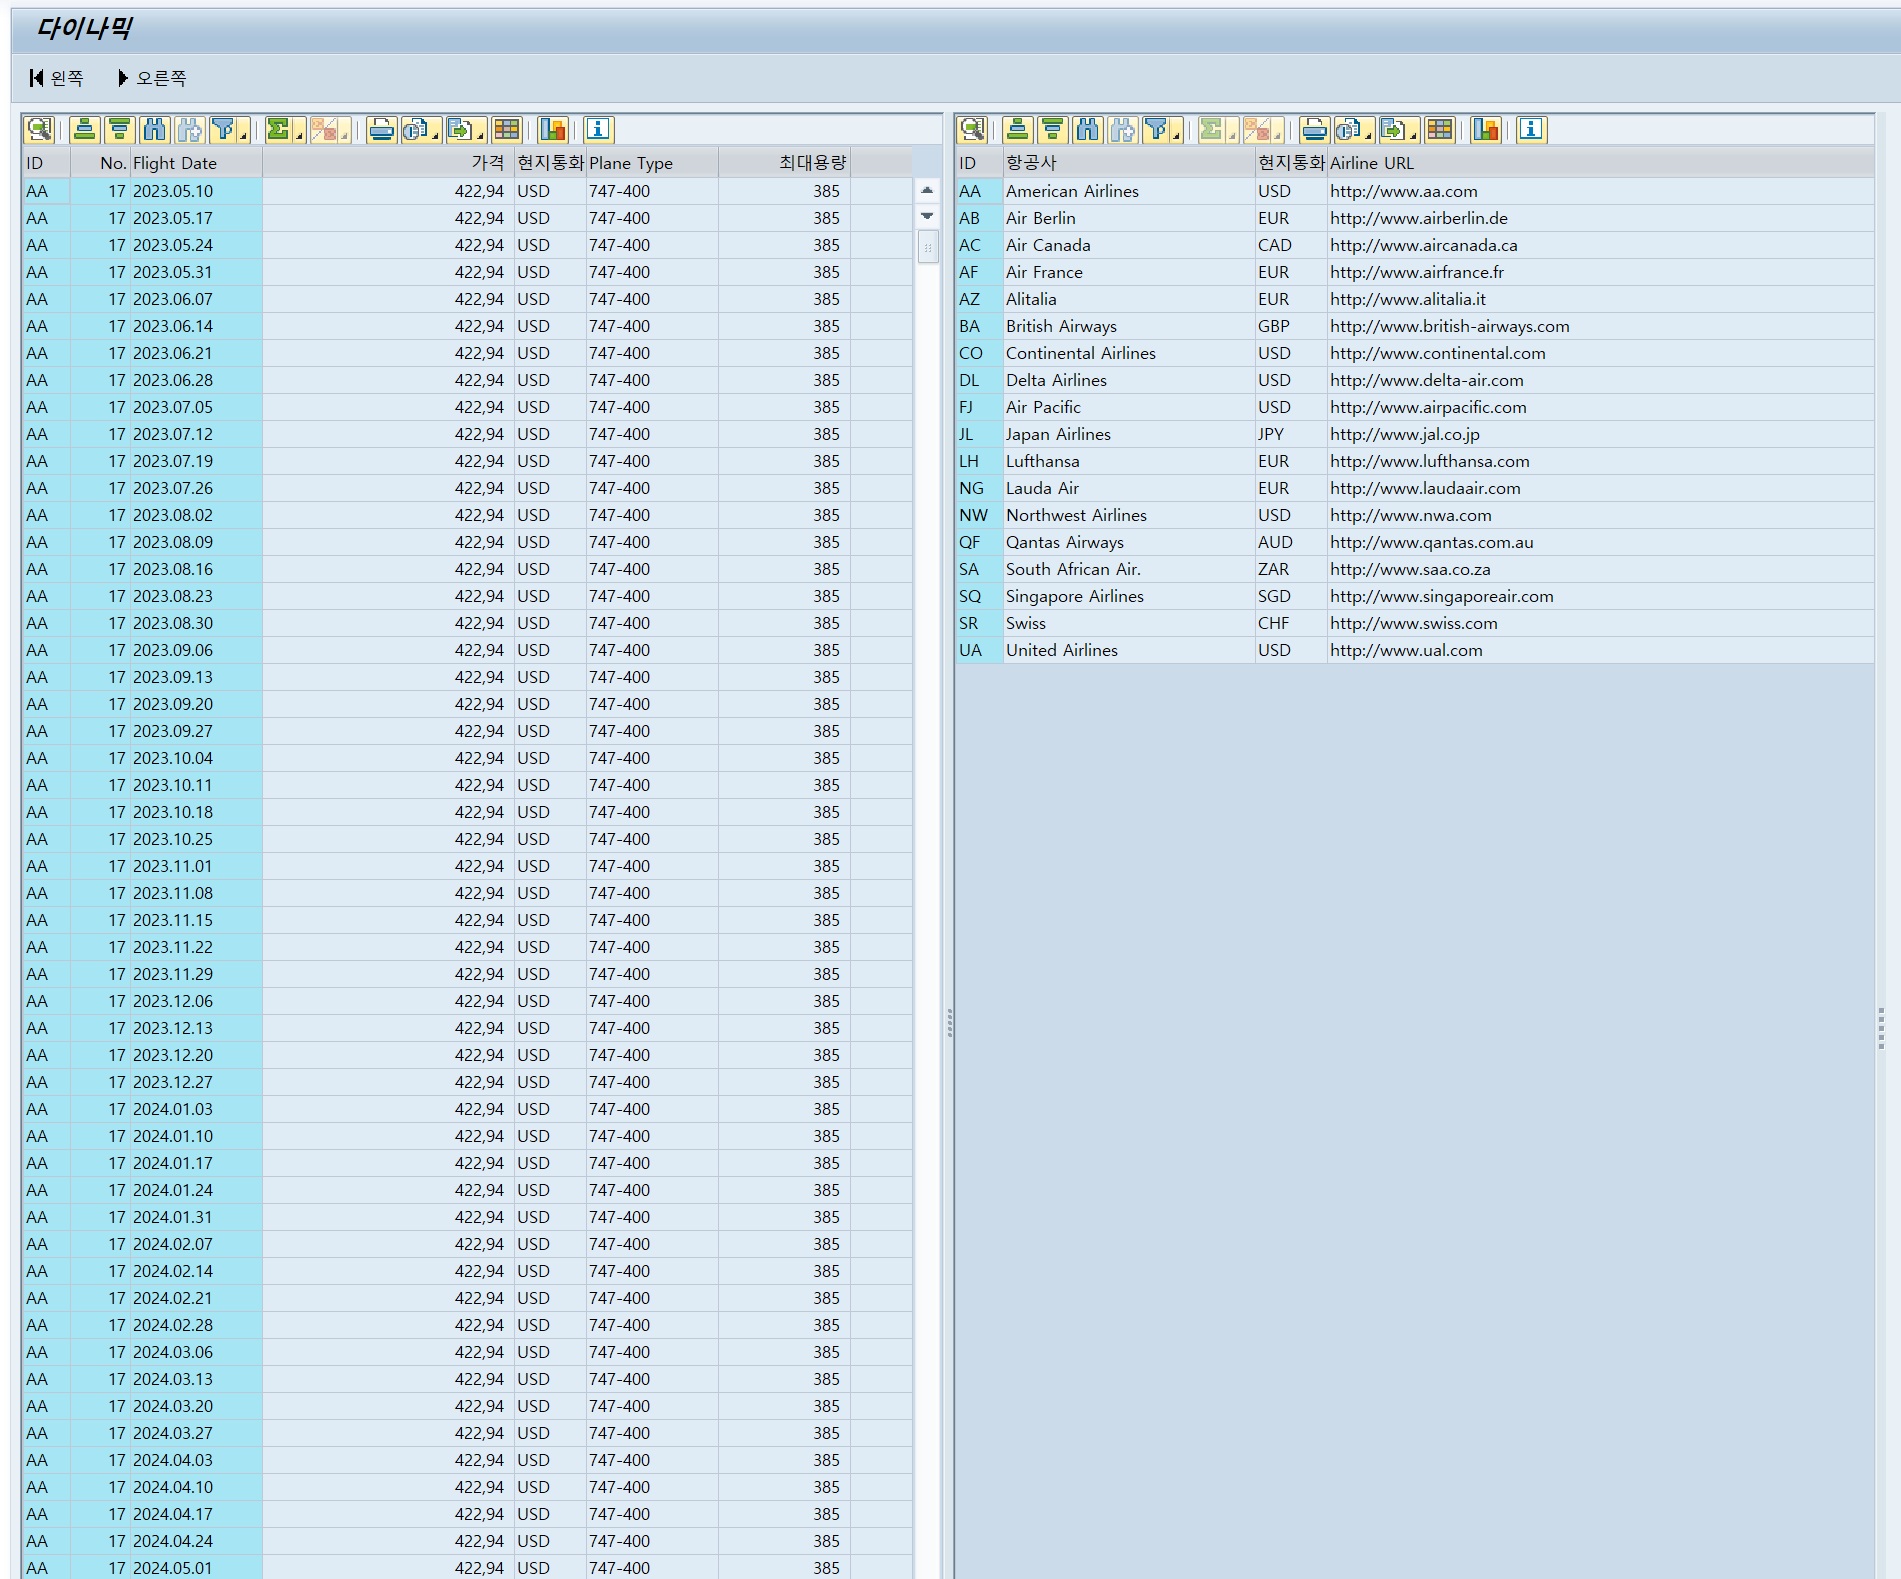Viewport: 1901px width, 1579px height.
Task: Set filter in the right airlines grid
Action: pyautogui.click(x=1156, y=129)
